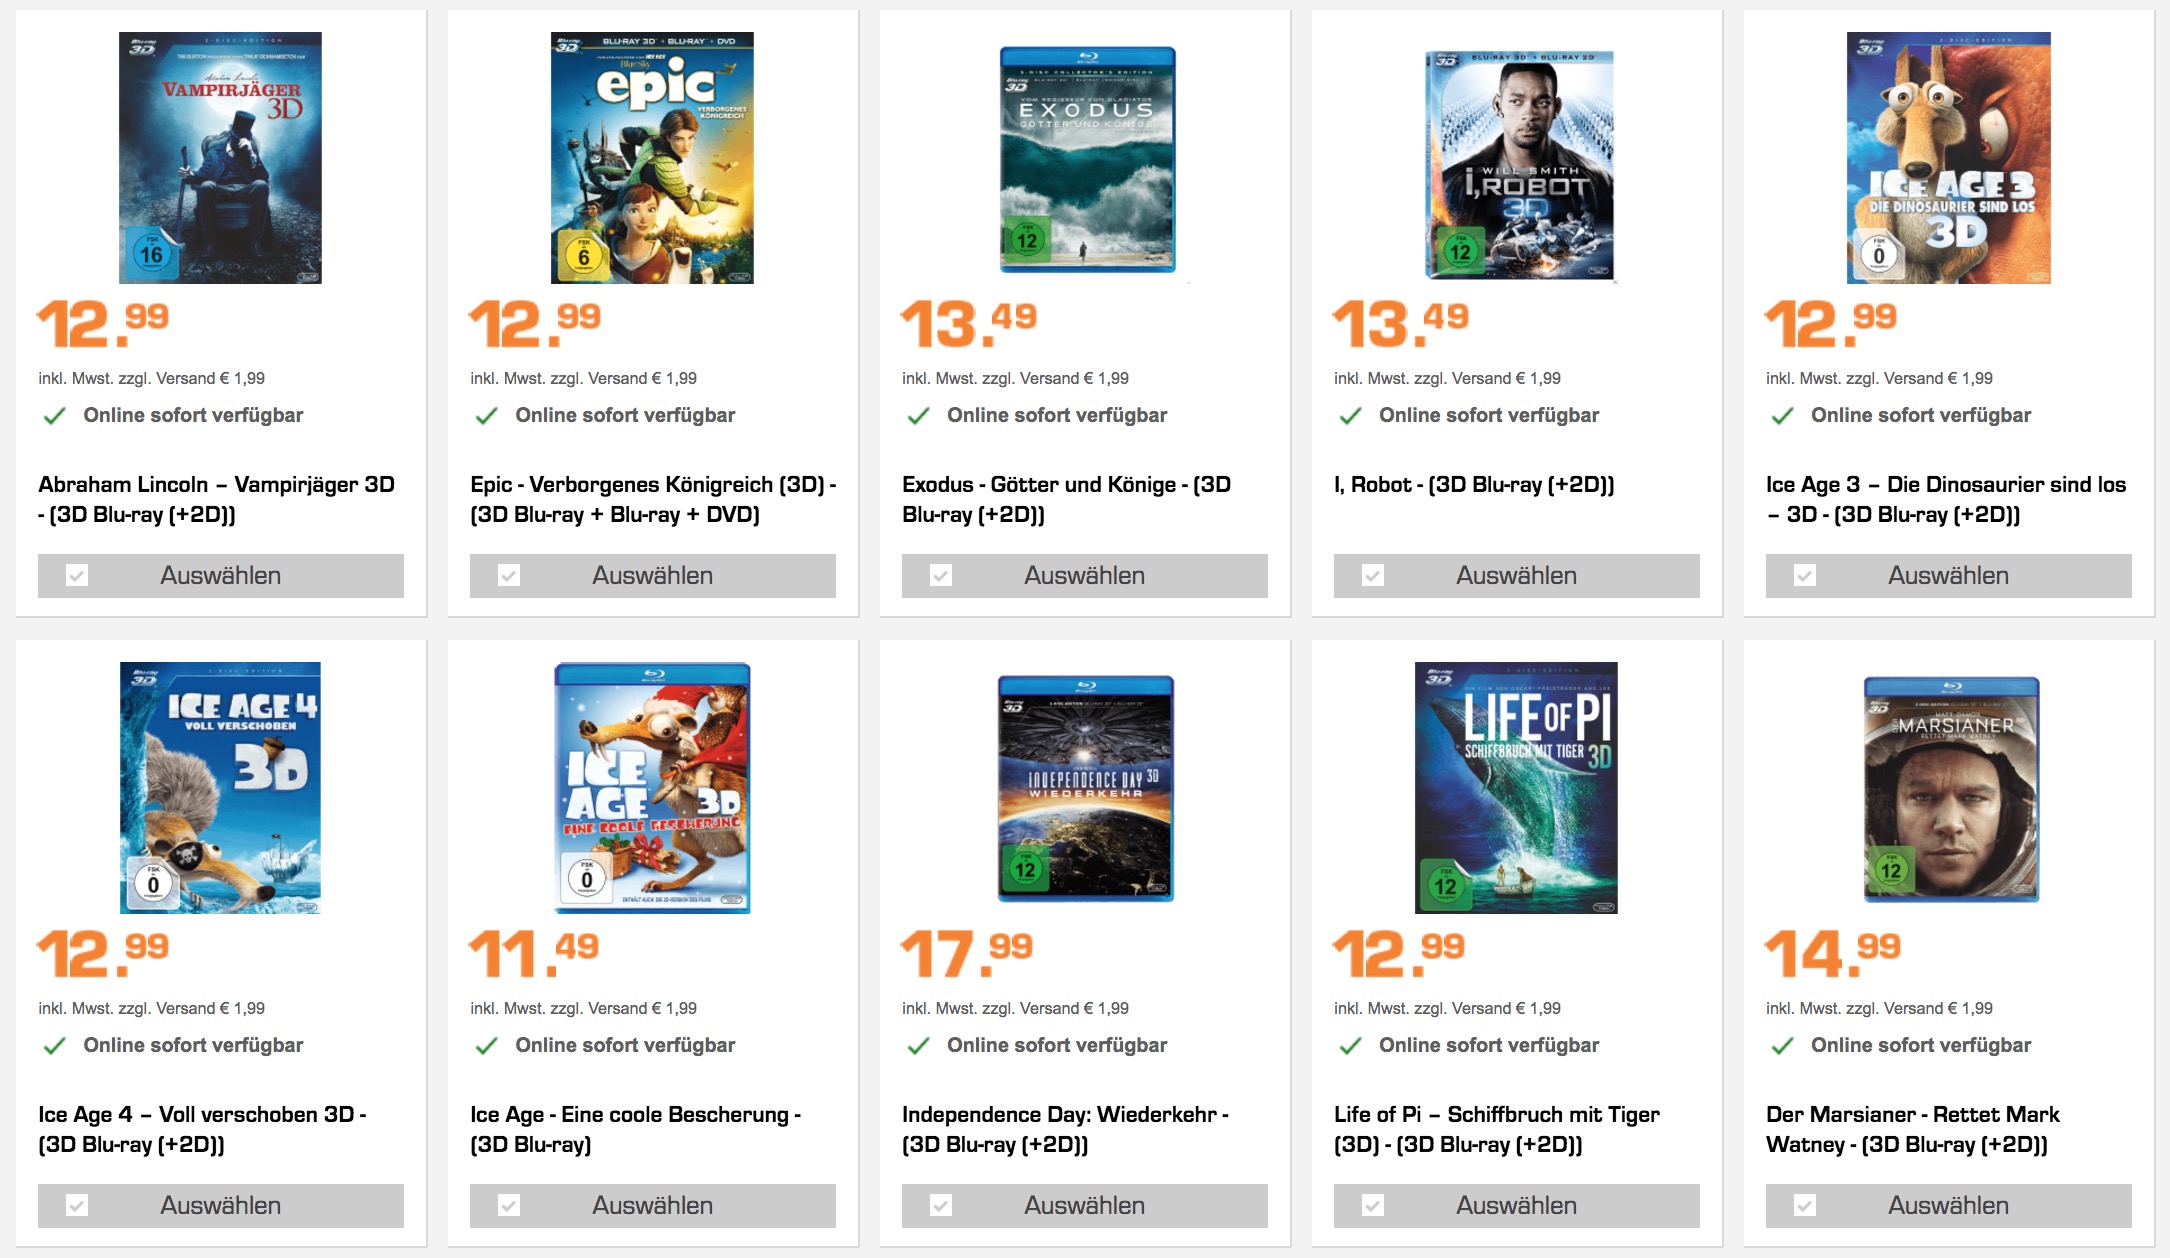The image size is (2170, 1258).
Task: Select the green availability checkmark under Exodus
Action: pos(918,416)
